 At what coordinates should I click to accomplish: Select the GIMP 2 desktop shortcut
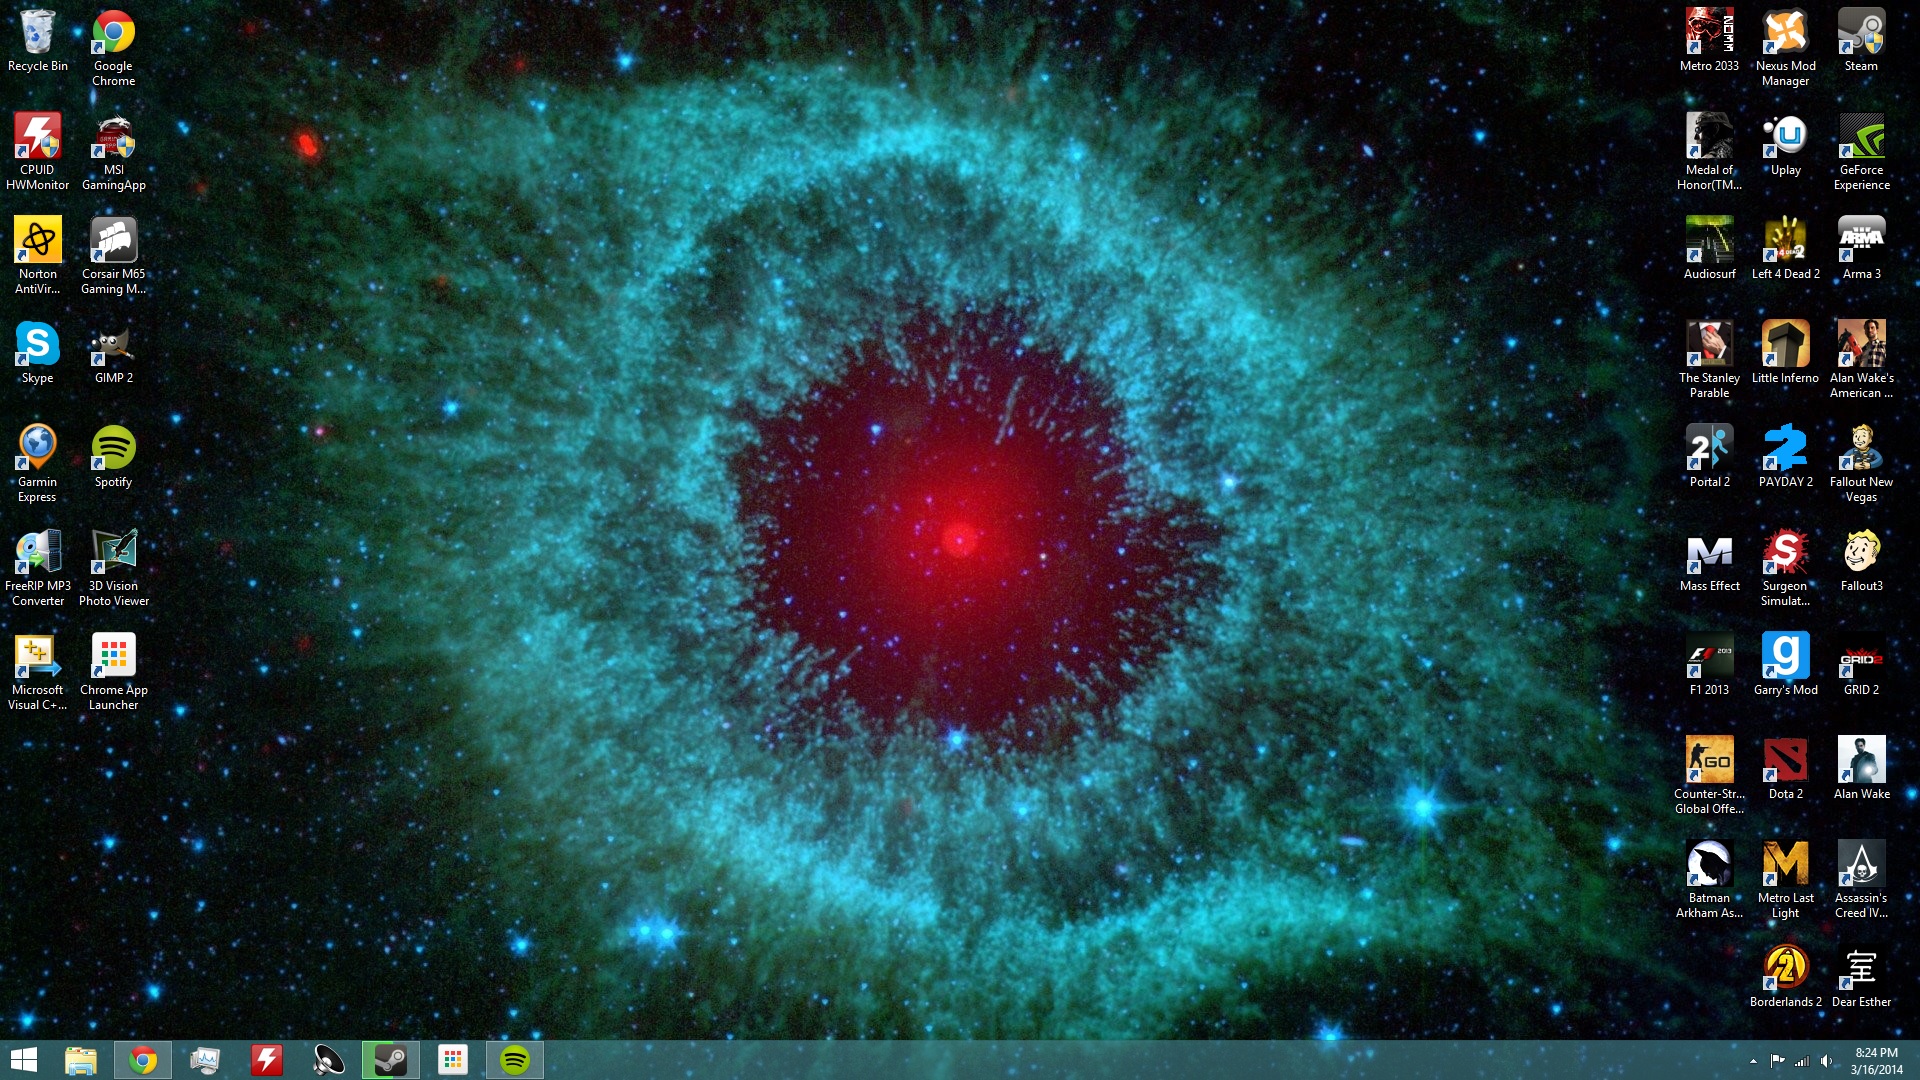(113, 347)
